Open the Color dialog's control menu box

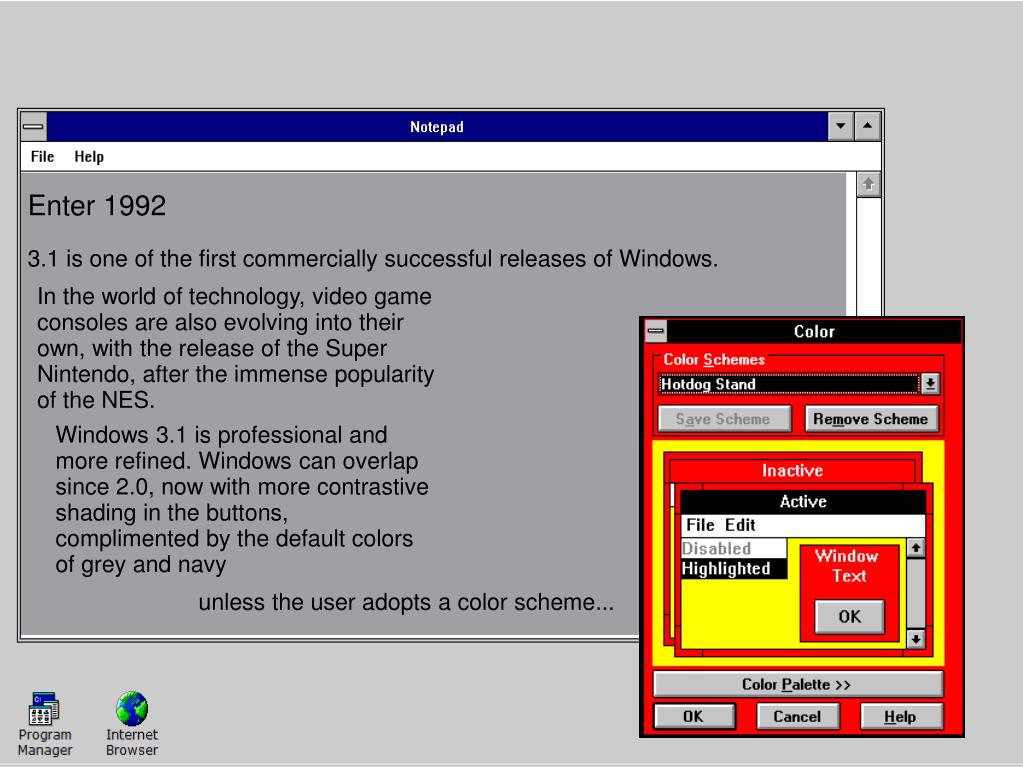(656, 331)
